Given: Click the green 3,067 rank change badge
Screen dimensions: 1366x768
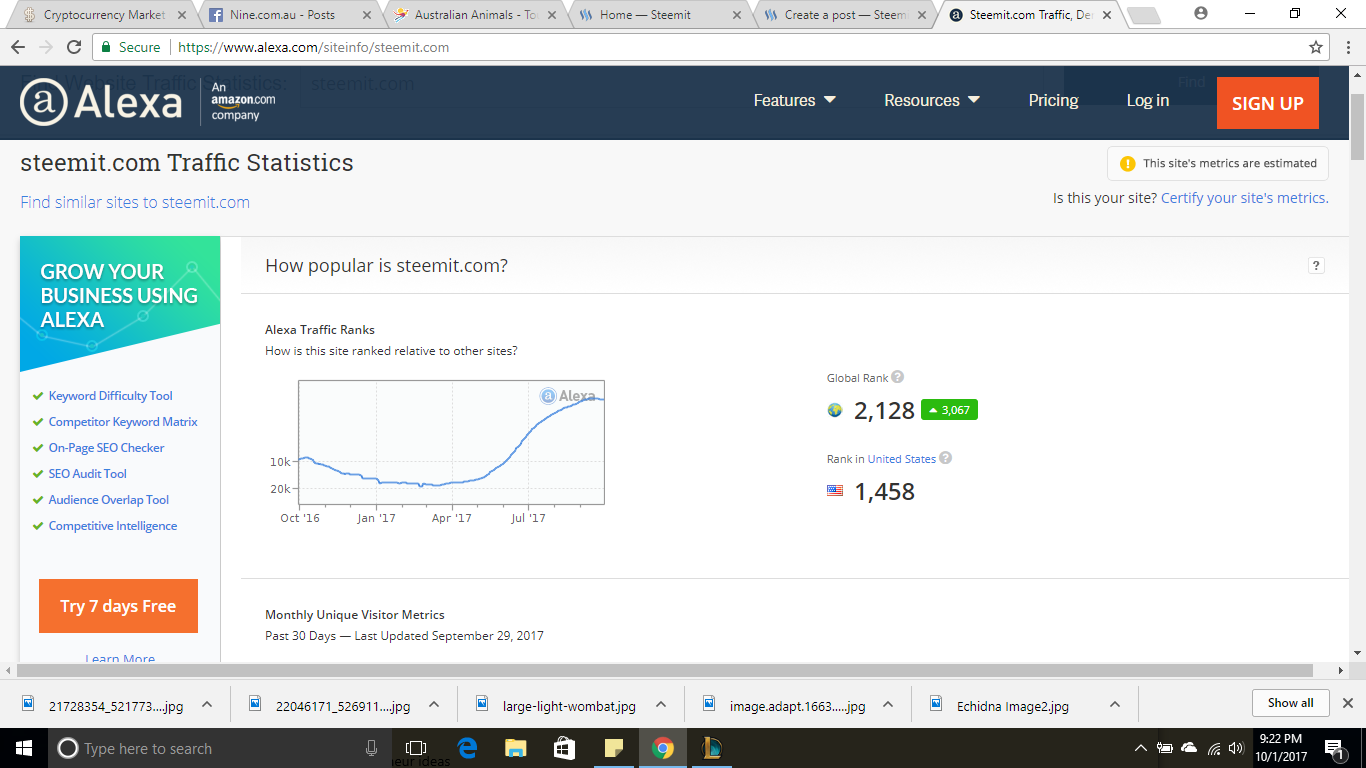Looking at the screenshot, I should [949, 410].
